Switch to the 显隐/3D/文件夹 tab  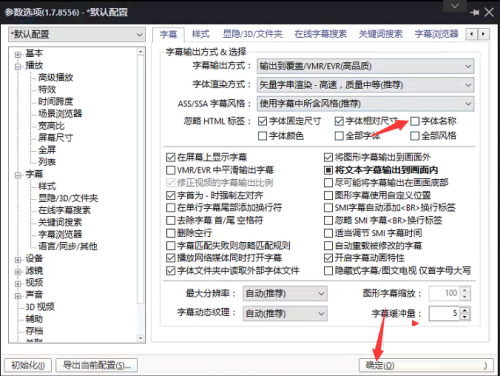(252, 34)
